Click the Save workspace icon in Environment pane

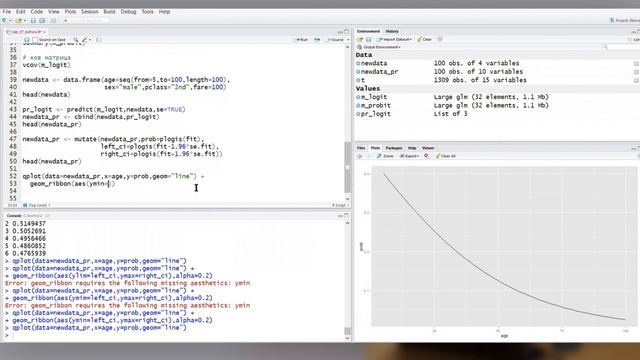[x=368, y=40]
